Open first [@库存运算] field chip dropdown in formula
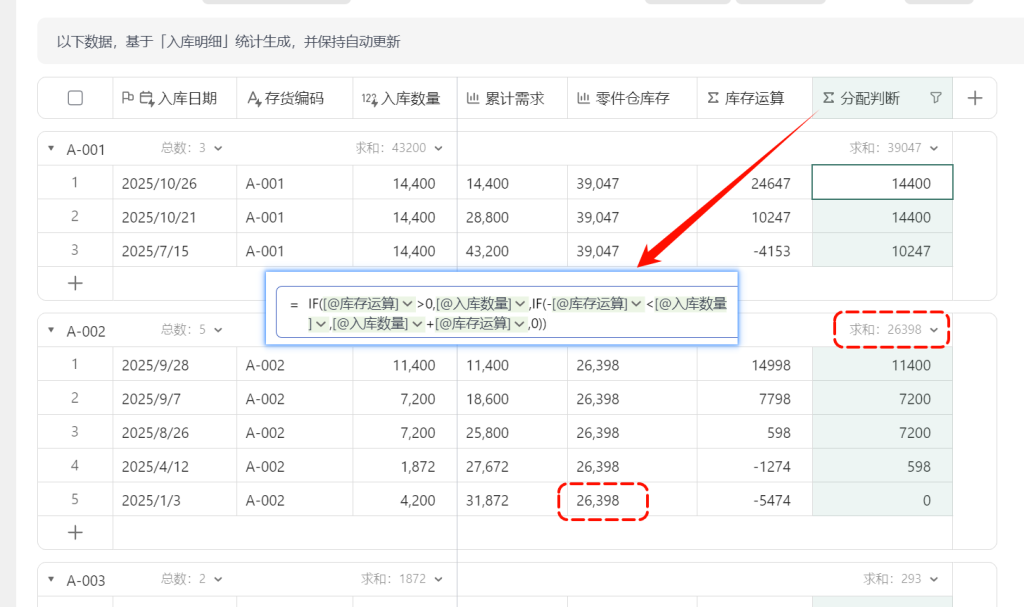 click(408, 304)
